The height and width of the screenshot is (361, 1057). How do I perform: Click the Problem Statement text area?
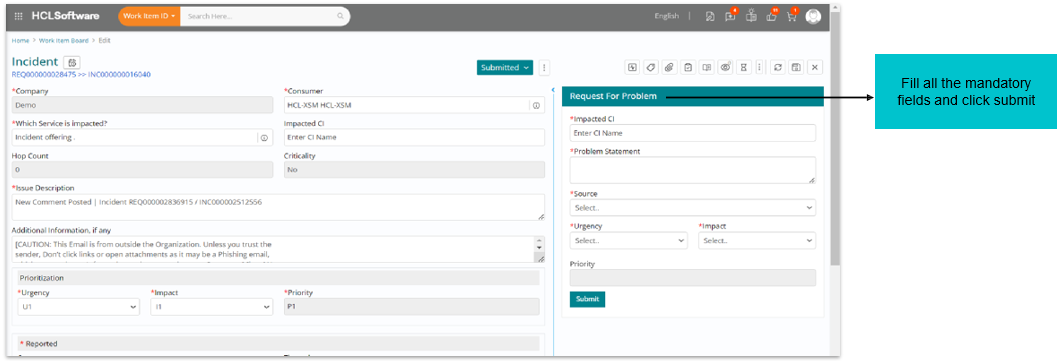coord(692,170)
